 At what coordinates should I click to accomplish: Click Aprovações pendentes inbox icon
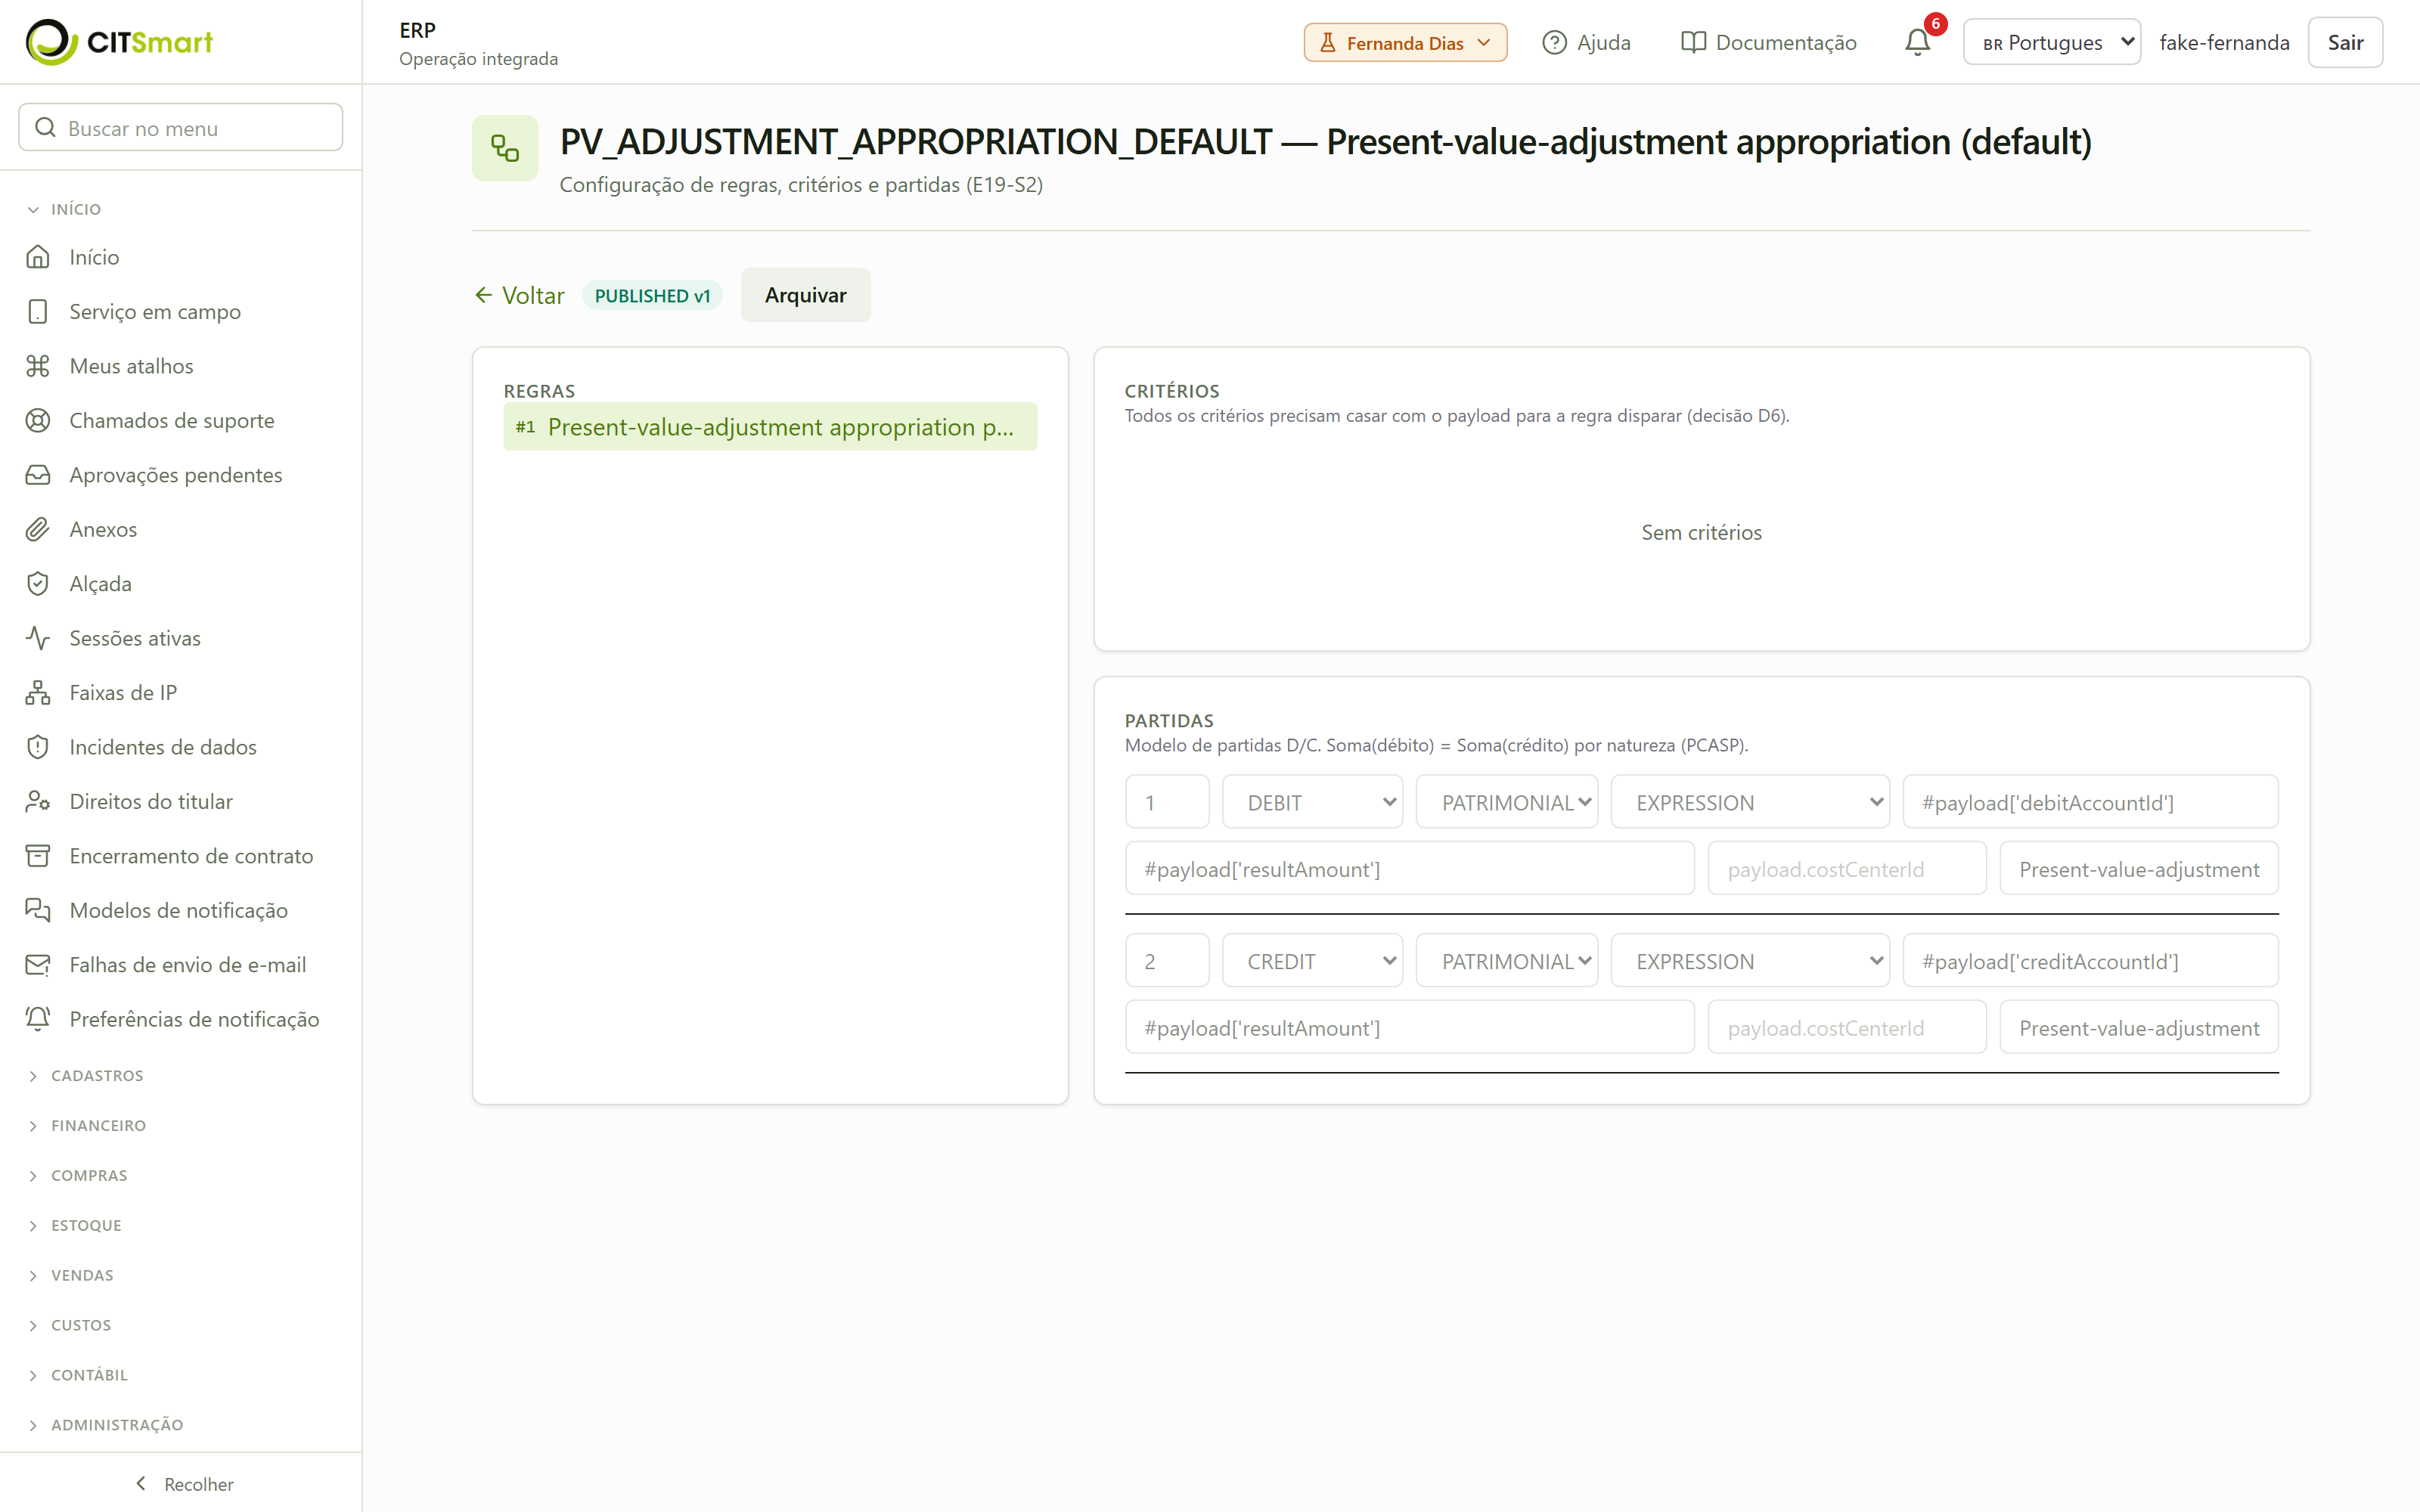[x=38, y=475]
